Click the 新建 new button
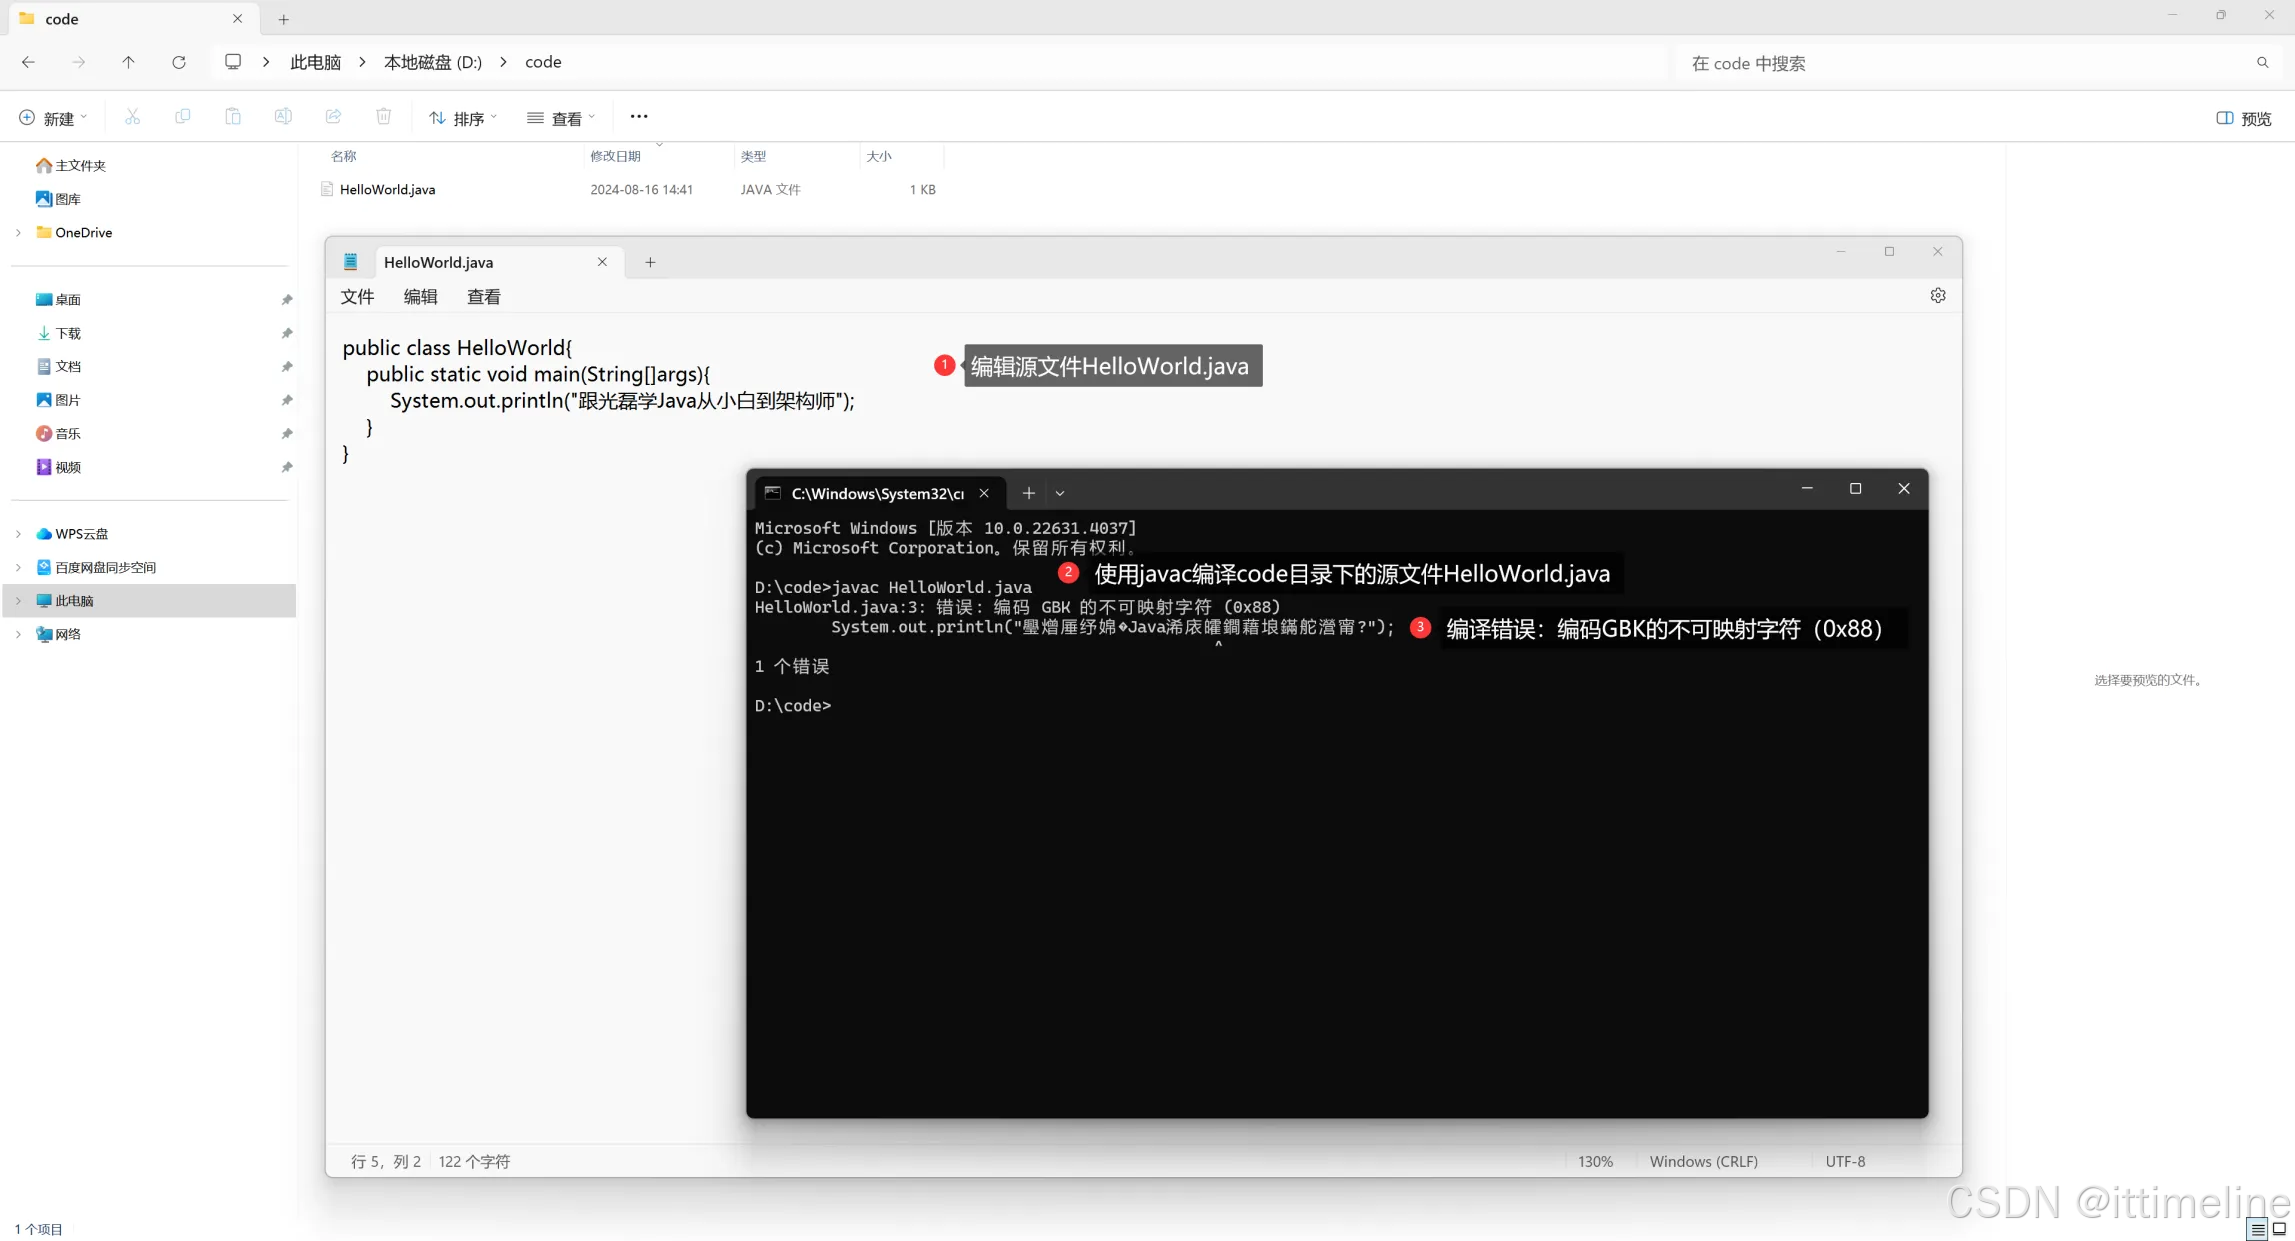The image size is (2295, 1241). click(53, 118)
